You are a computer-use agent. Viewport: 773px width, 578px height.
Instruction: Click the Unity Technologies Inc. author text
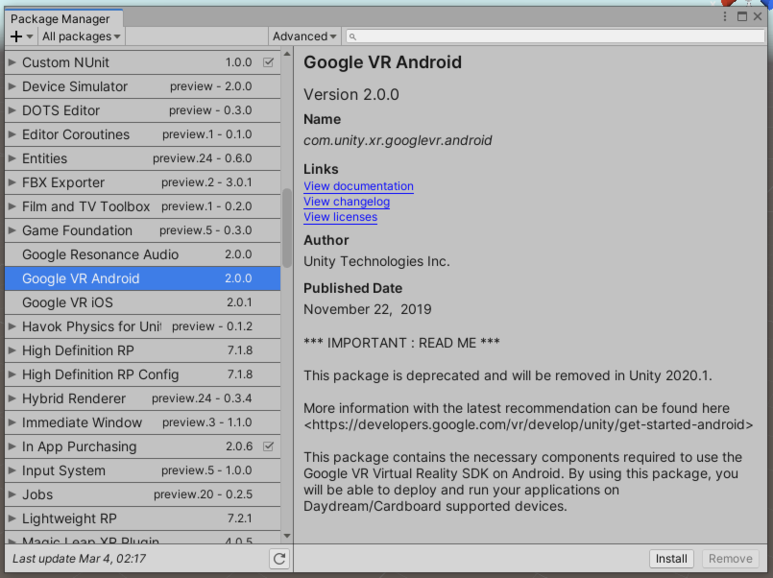376,261
